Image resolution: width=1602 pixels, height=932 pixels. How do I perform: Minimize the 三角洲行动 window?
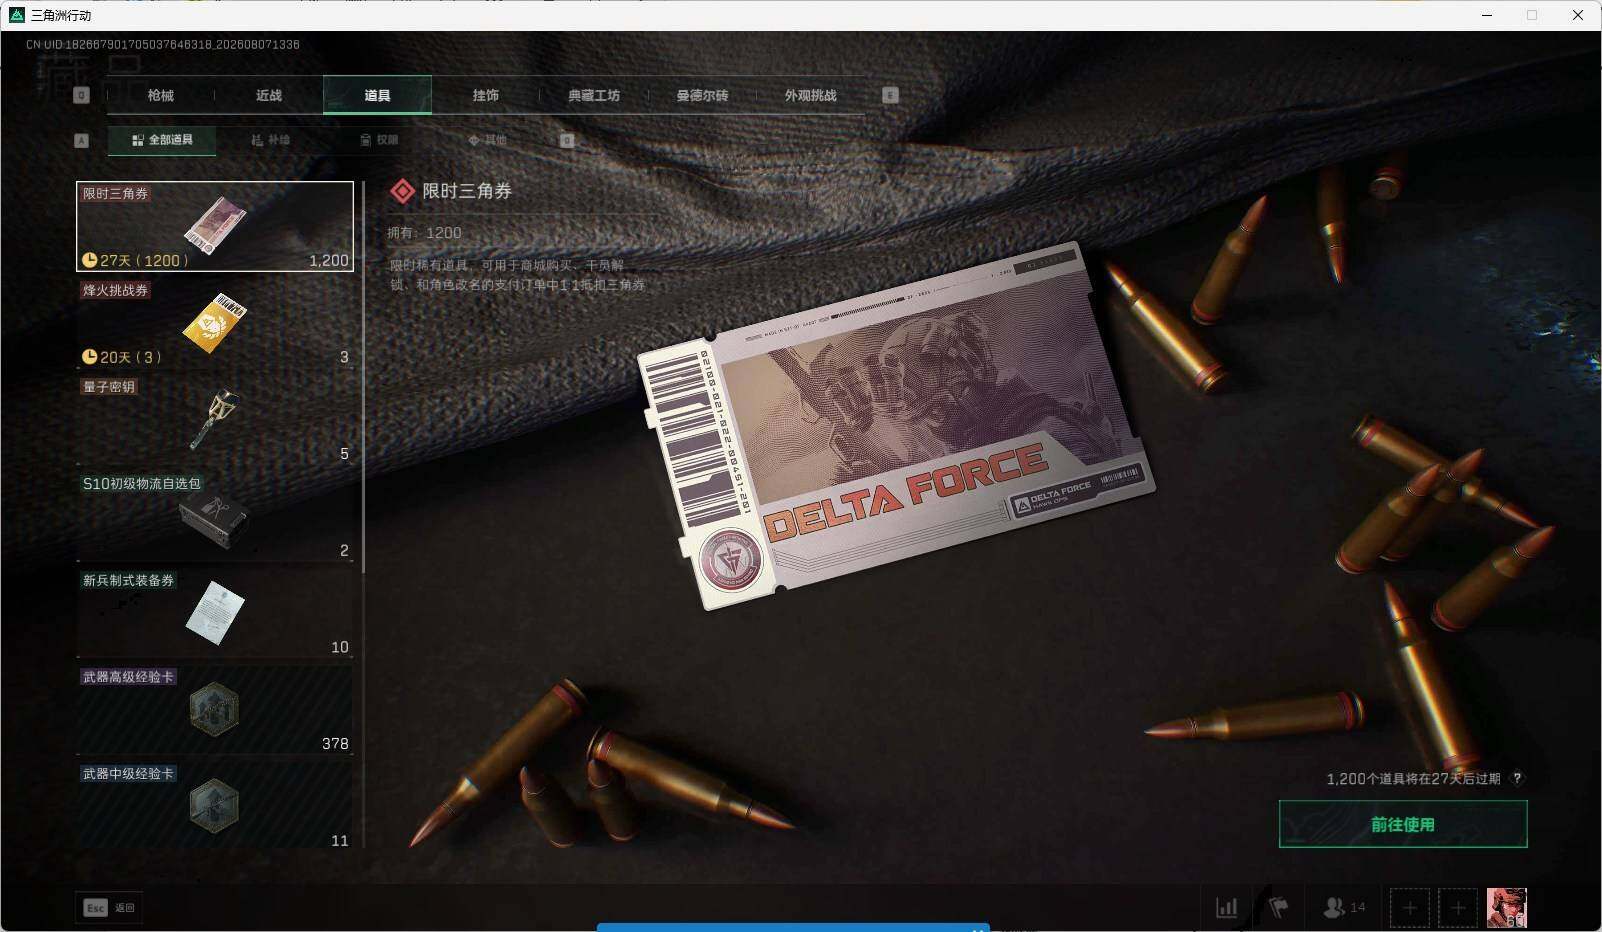point(1487,15)
